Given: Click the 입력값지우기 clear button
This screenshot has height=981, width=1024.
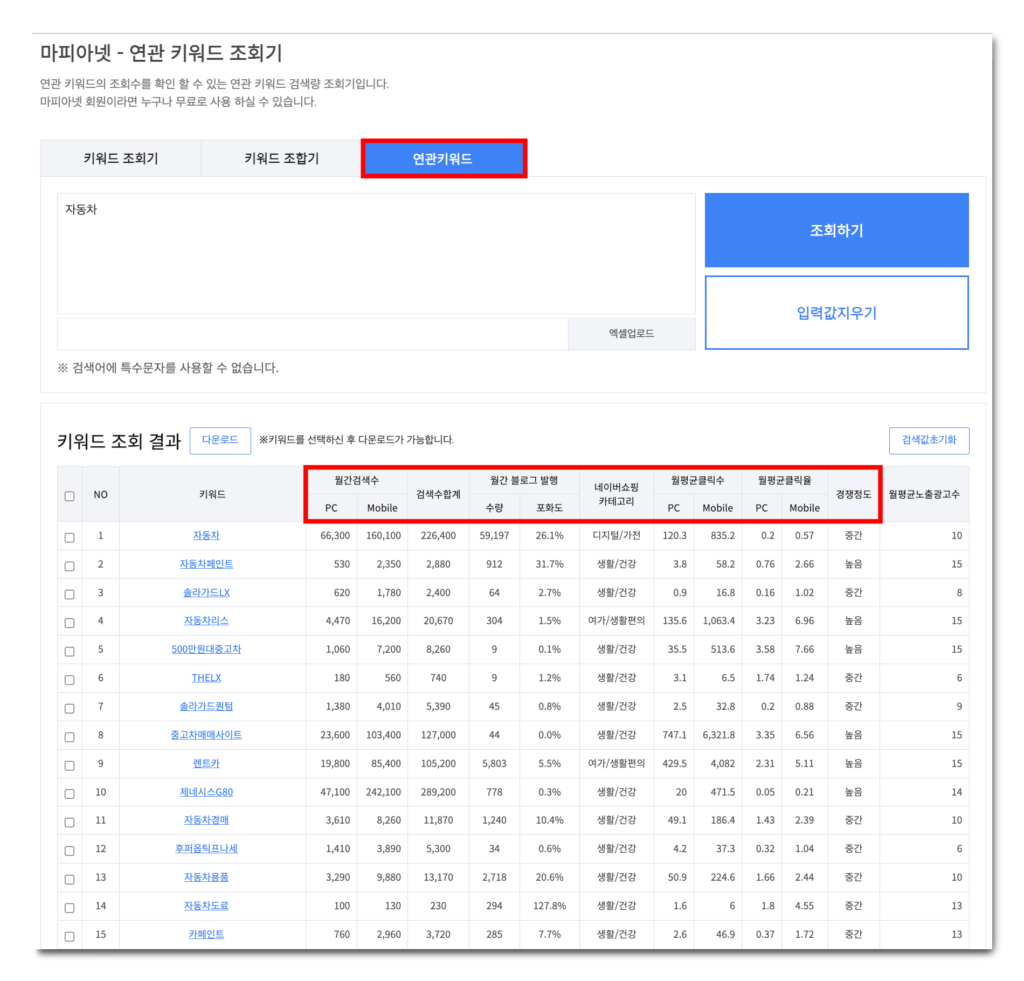Looking at the screenshot, I should coord(836,312).
